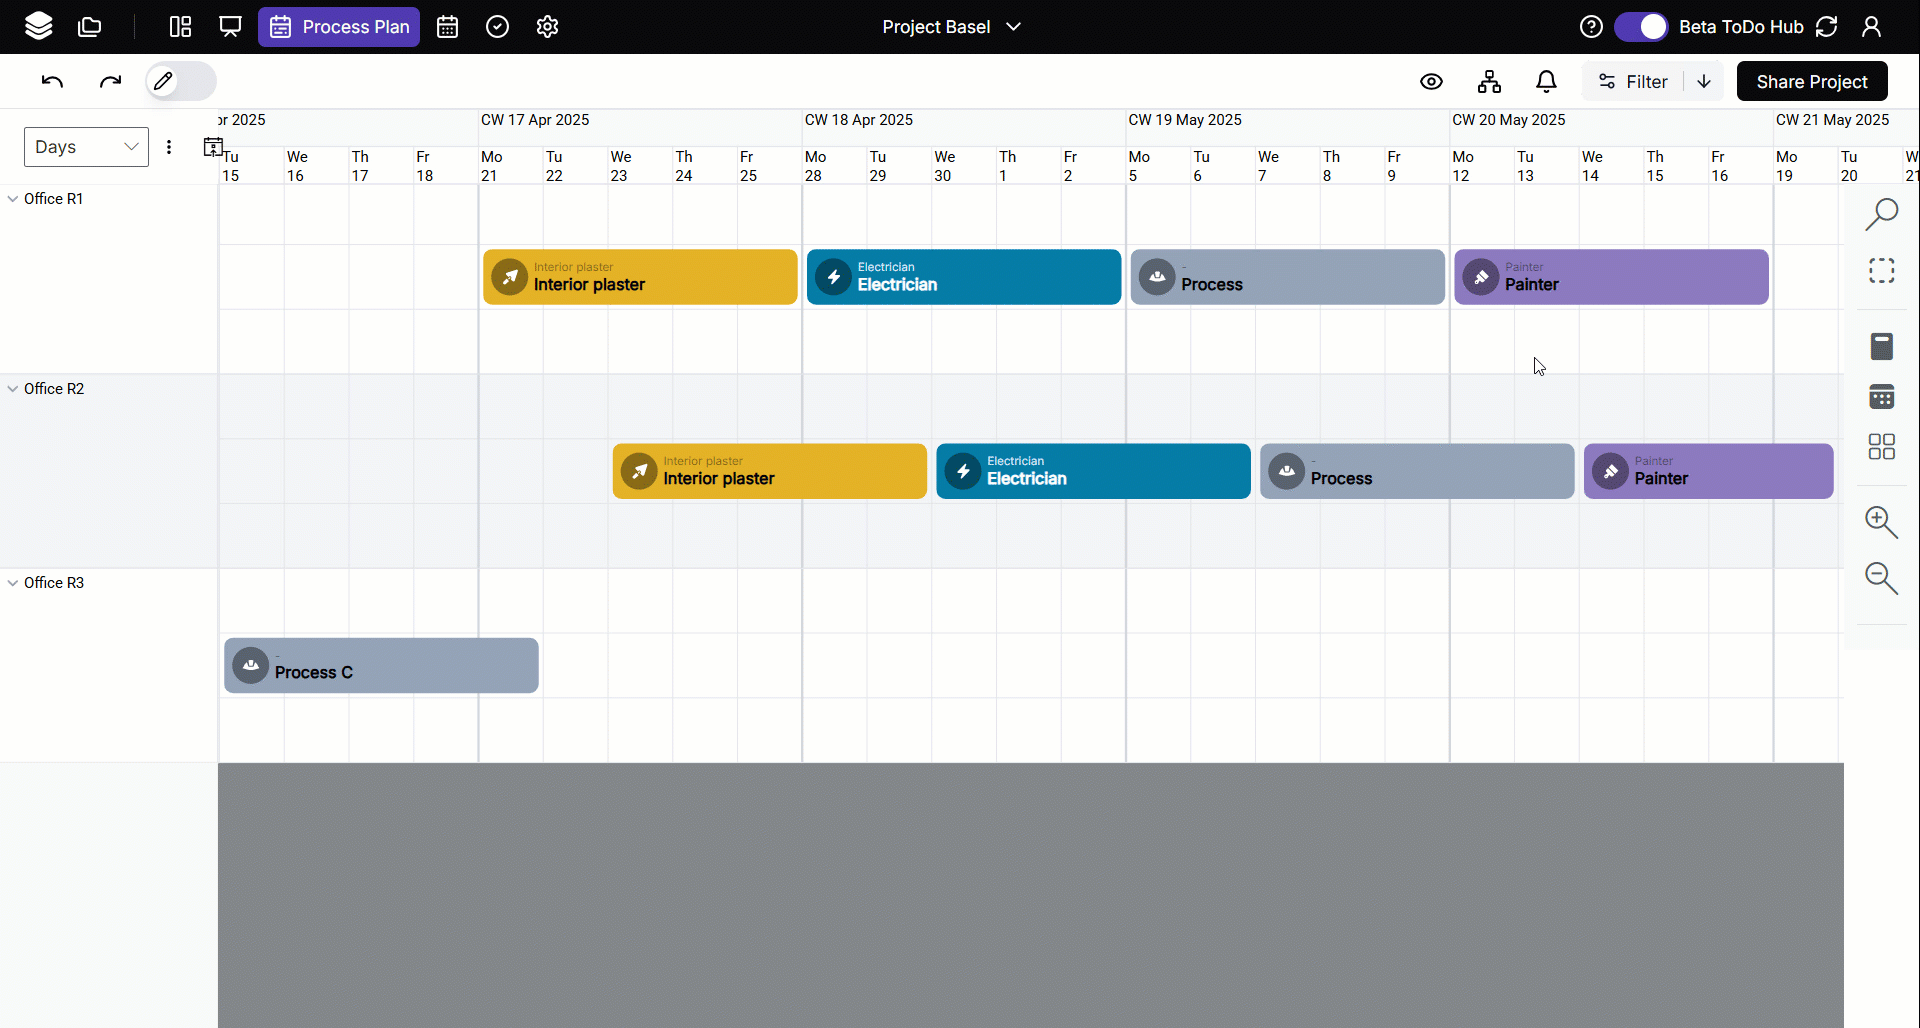Open the notifications bell icon
Screen dimensions: 1920x1028
[x=1545, y=81]
